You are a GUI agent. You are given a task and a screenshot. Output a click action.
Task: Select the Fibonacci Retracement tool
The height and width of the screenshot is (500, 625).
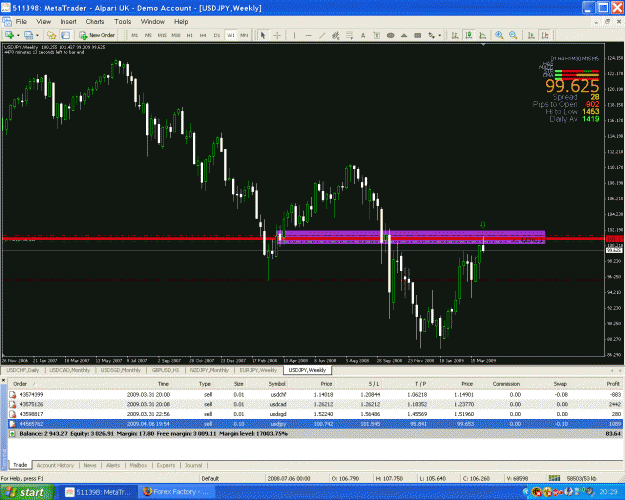click(x=349, y=35)
